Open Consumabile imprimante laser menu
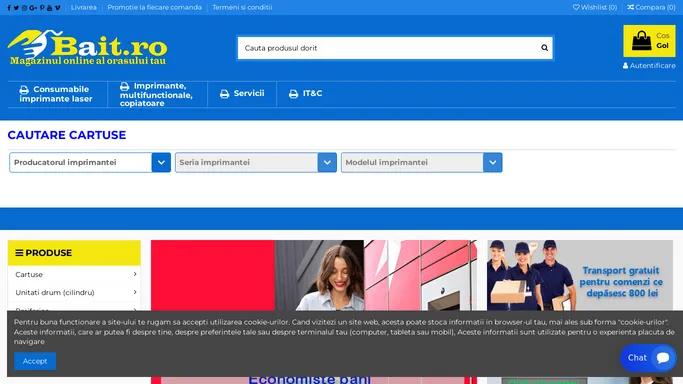 (56, 94)
